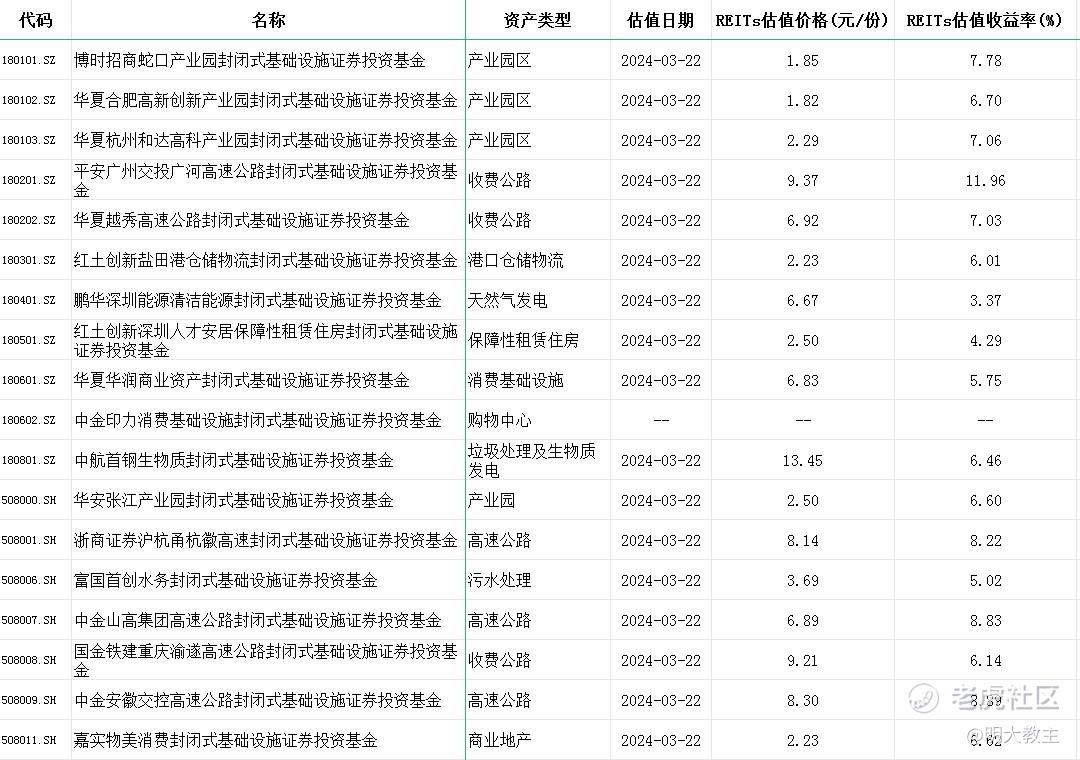This screenshot has width=1080, height=760.
Task: Click asset type 污水处理
Action: pos(499,579)
